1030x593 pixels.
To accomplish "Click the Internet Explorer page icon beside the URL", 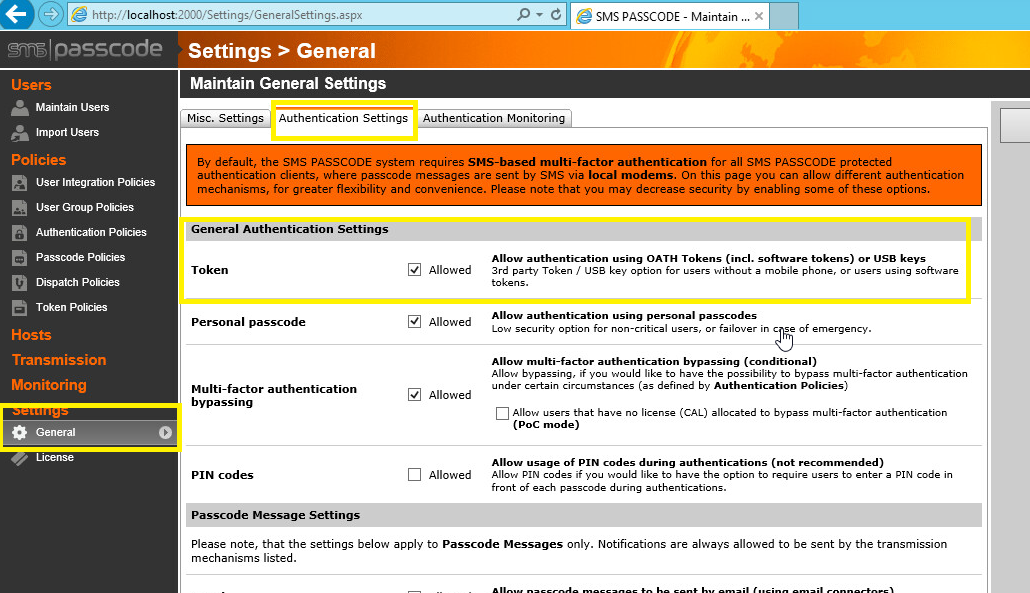I will [x=79, y=14].
